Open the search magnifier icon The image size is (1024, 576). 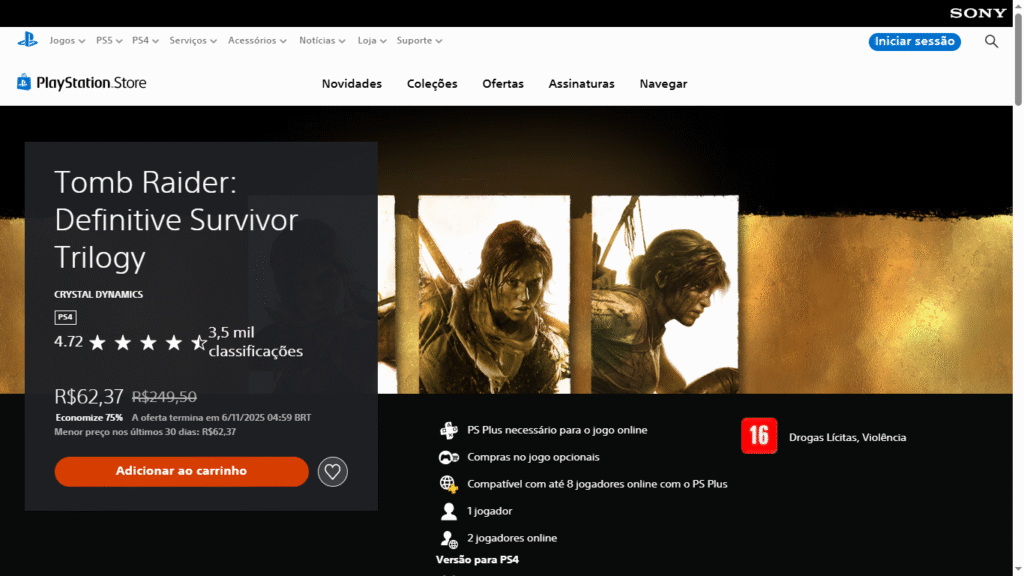[991, 41]
